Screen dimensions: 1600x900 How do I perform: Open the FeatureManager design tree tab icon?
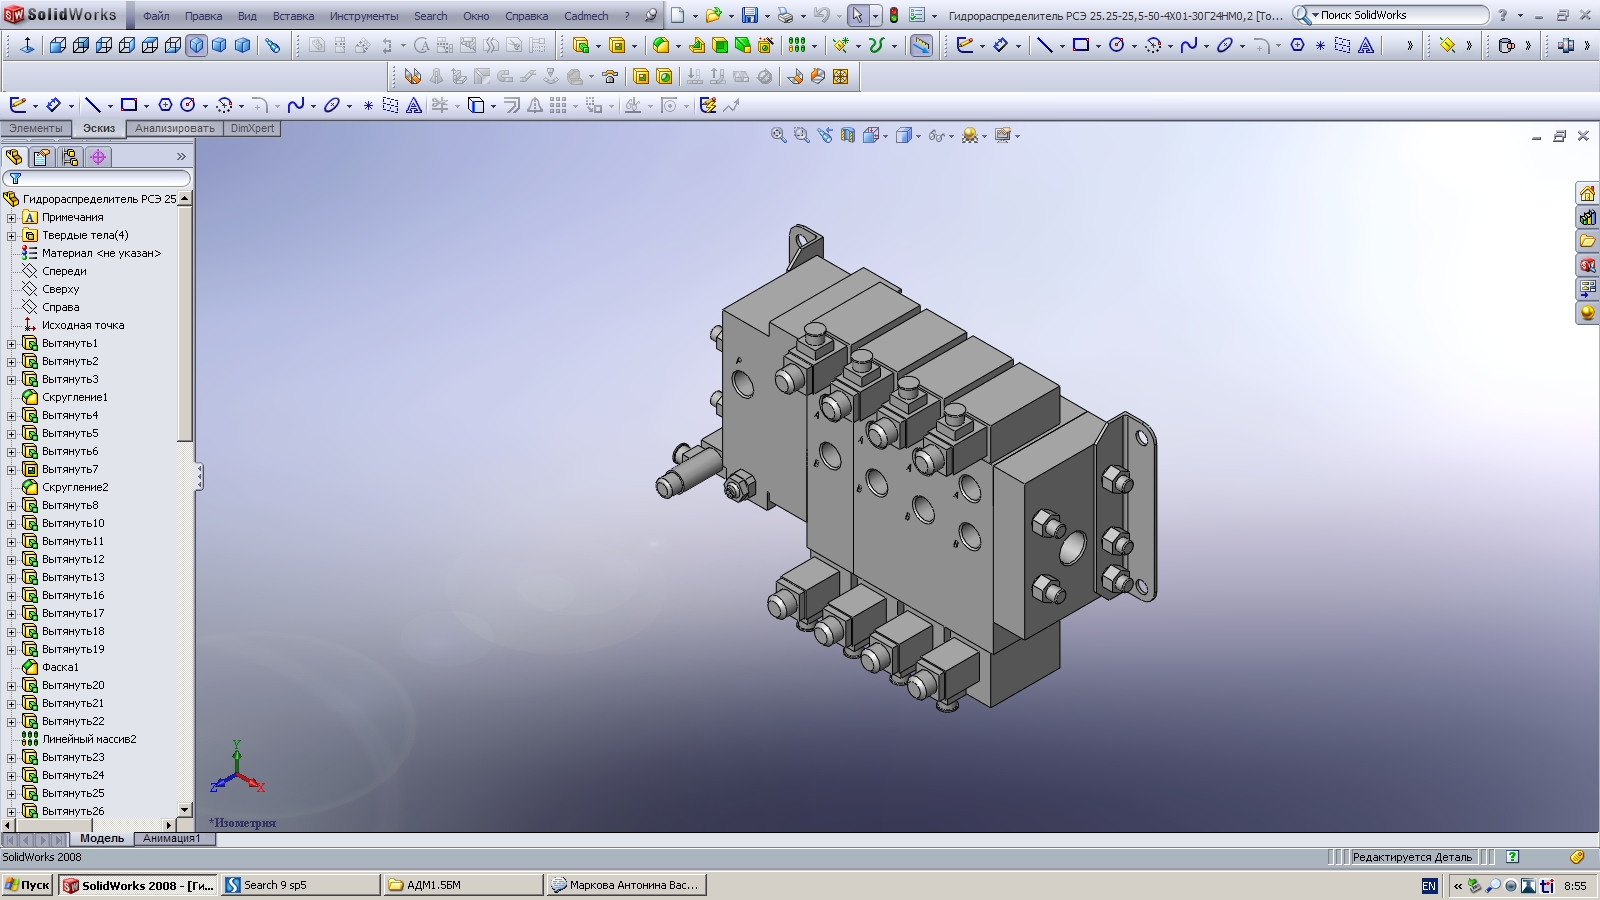(x=14, y=157)
